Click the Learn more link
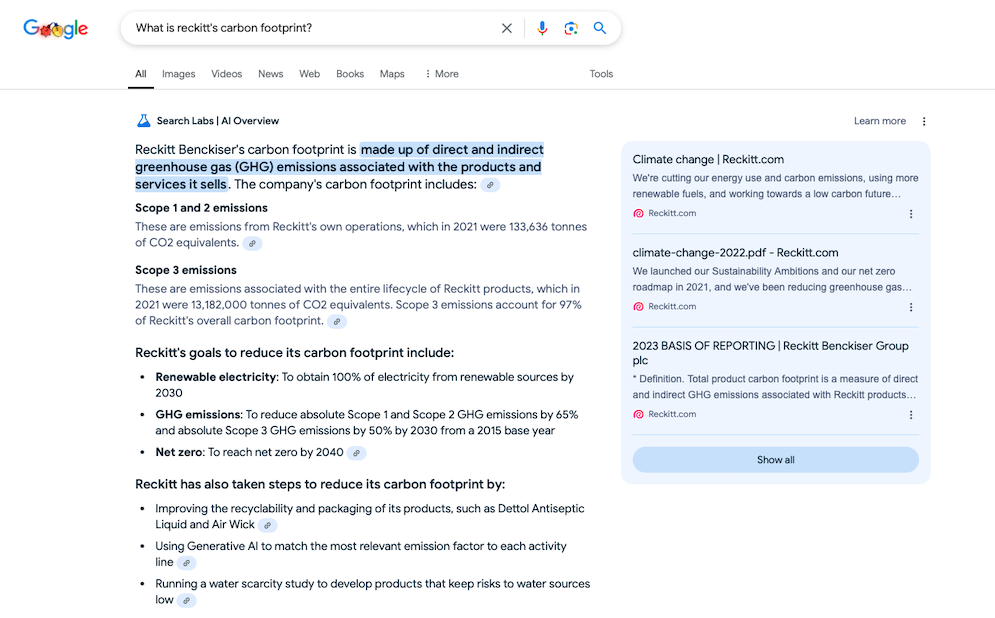 (880, 121)
